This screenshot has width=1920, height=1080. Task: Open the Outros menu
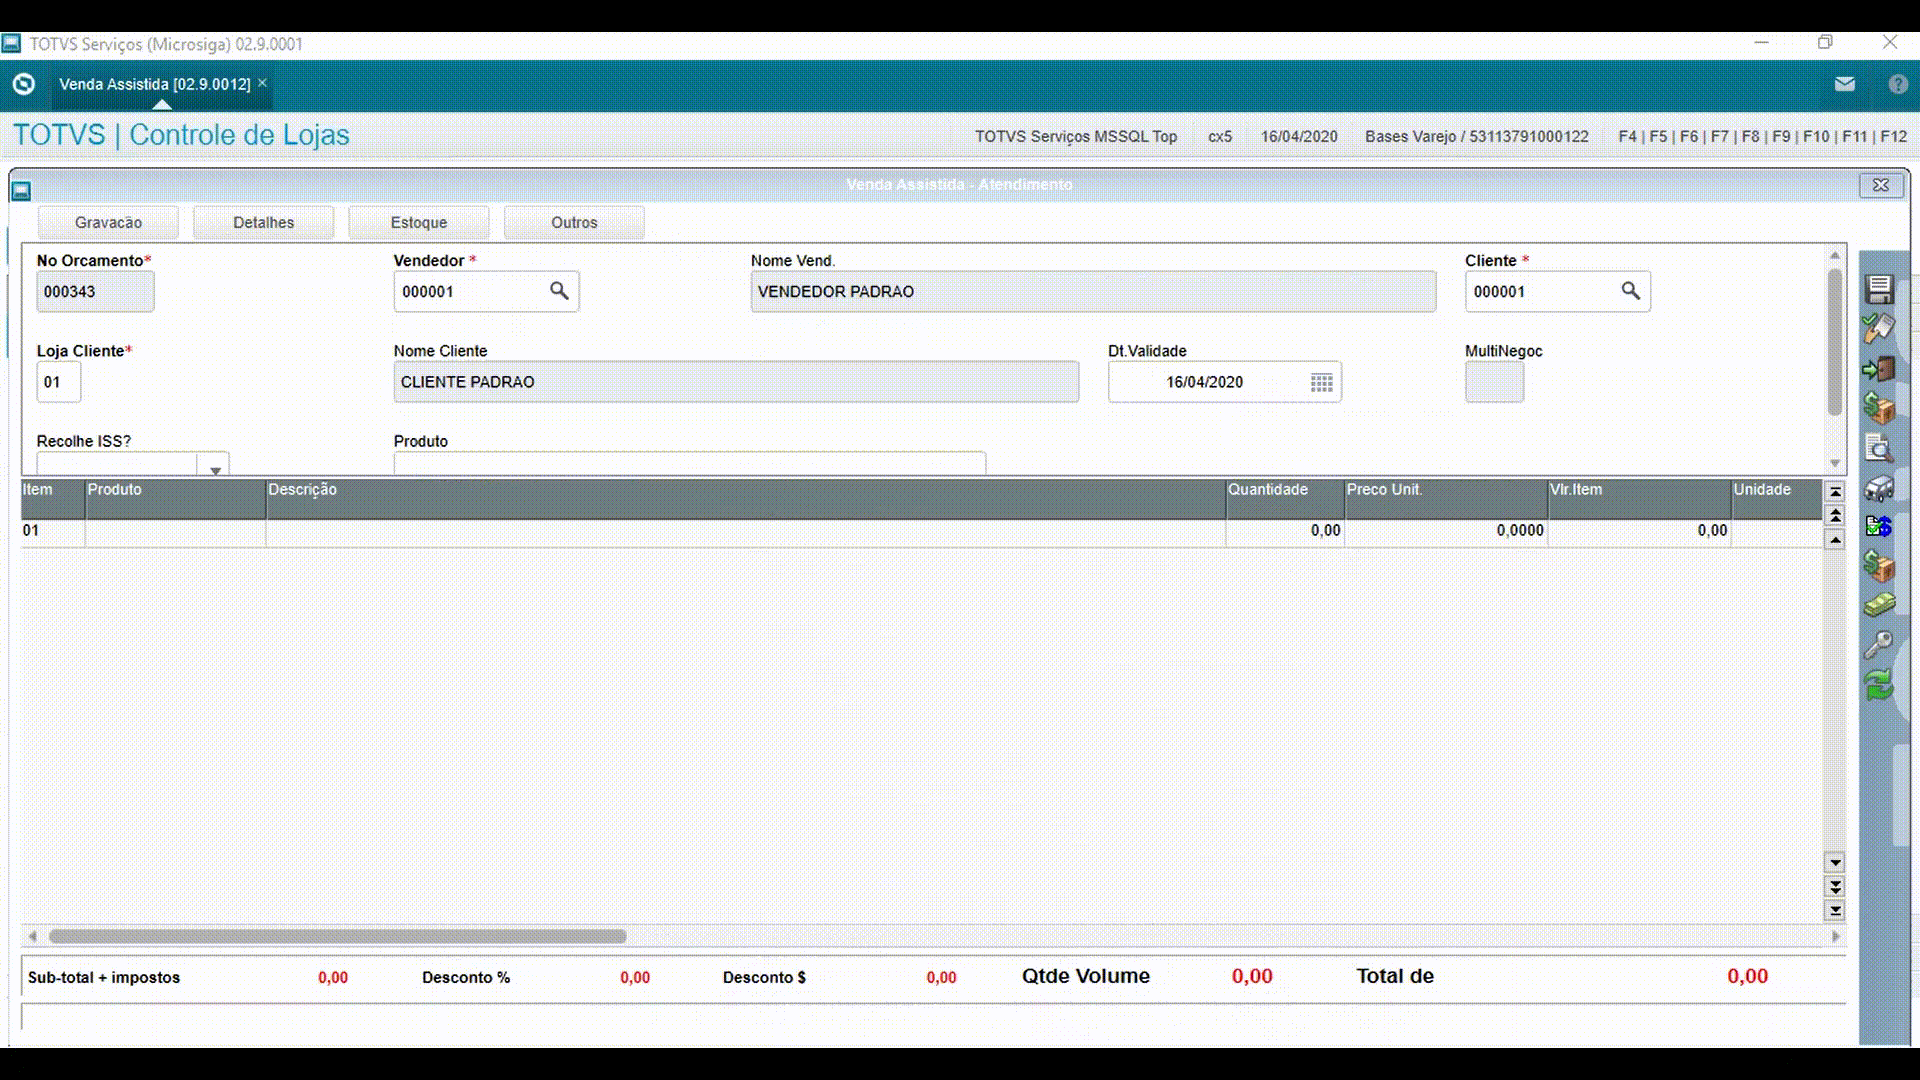click(x=574, y=222)
